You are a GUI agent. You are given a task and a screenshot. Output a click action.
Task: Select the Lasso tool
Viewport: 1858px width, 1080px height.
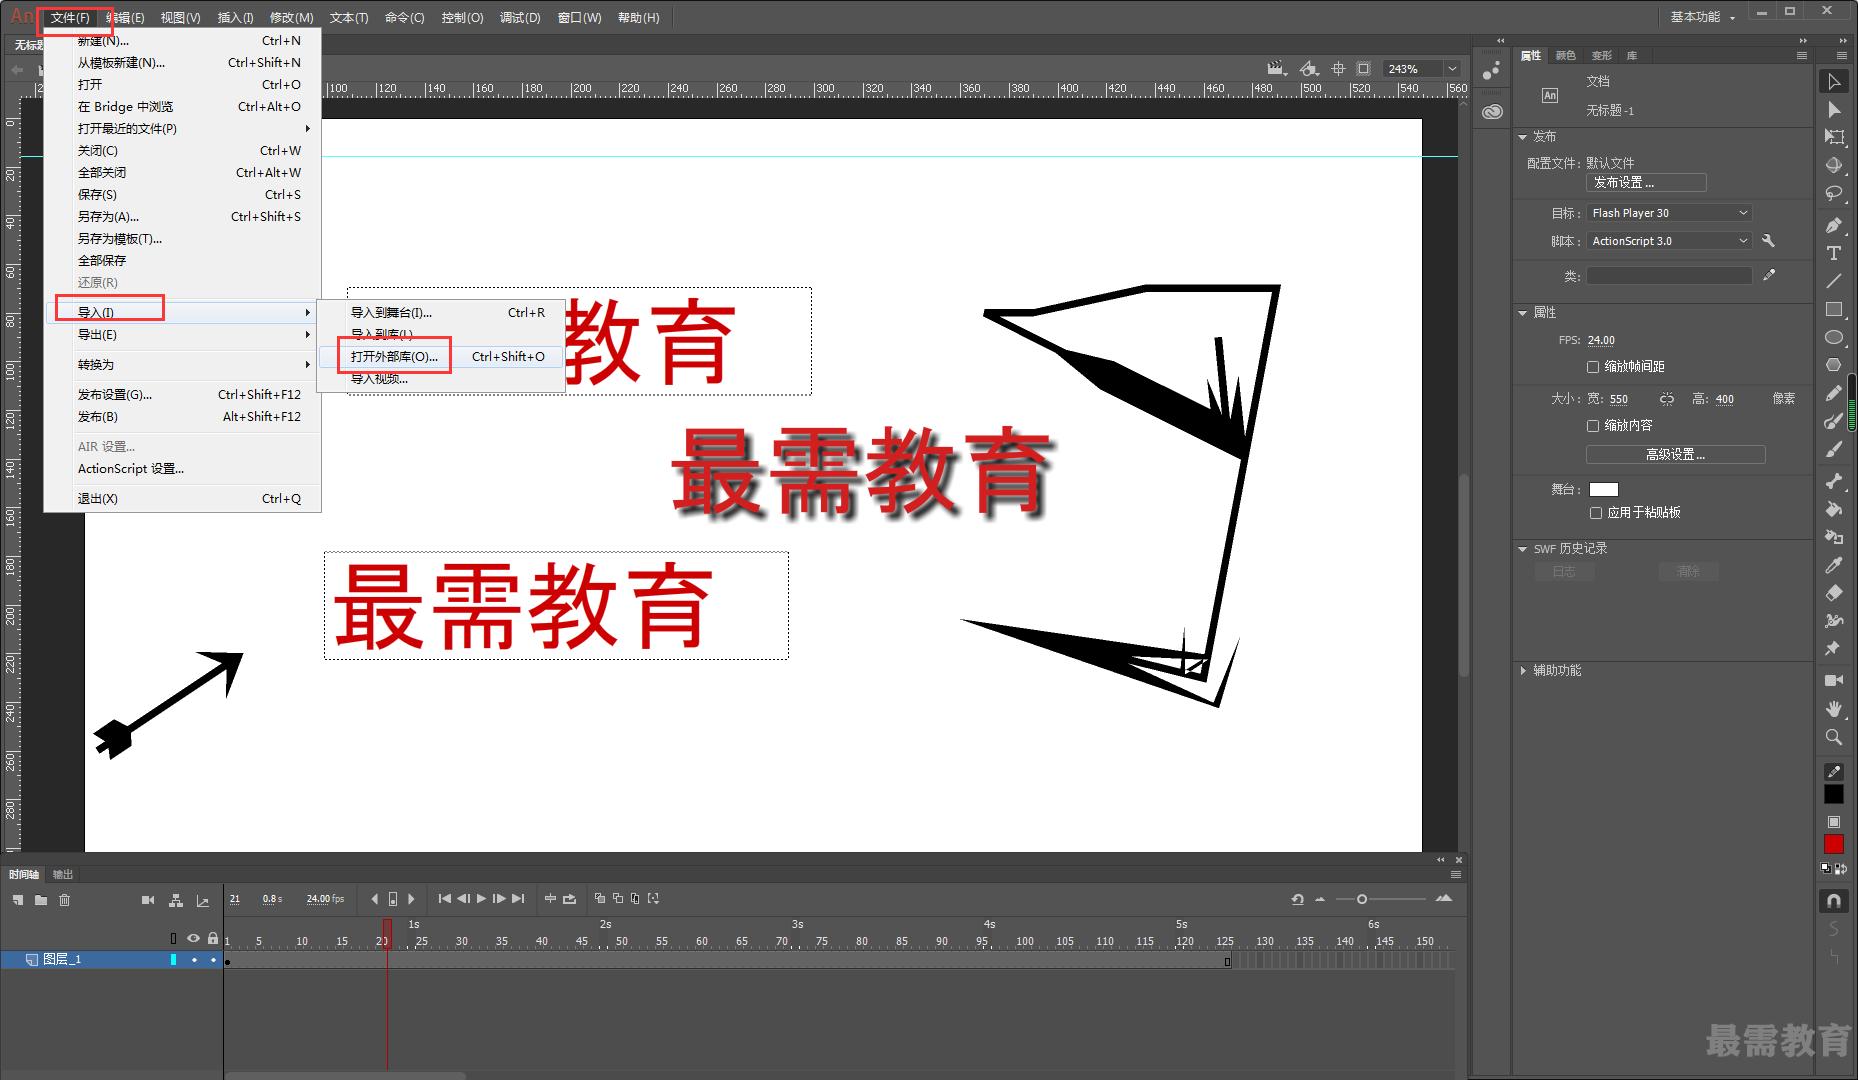pos(1834,193)
